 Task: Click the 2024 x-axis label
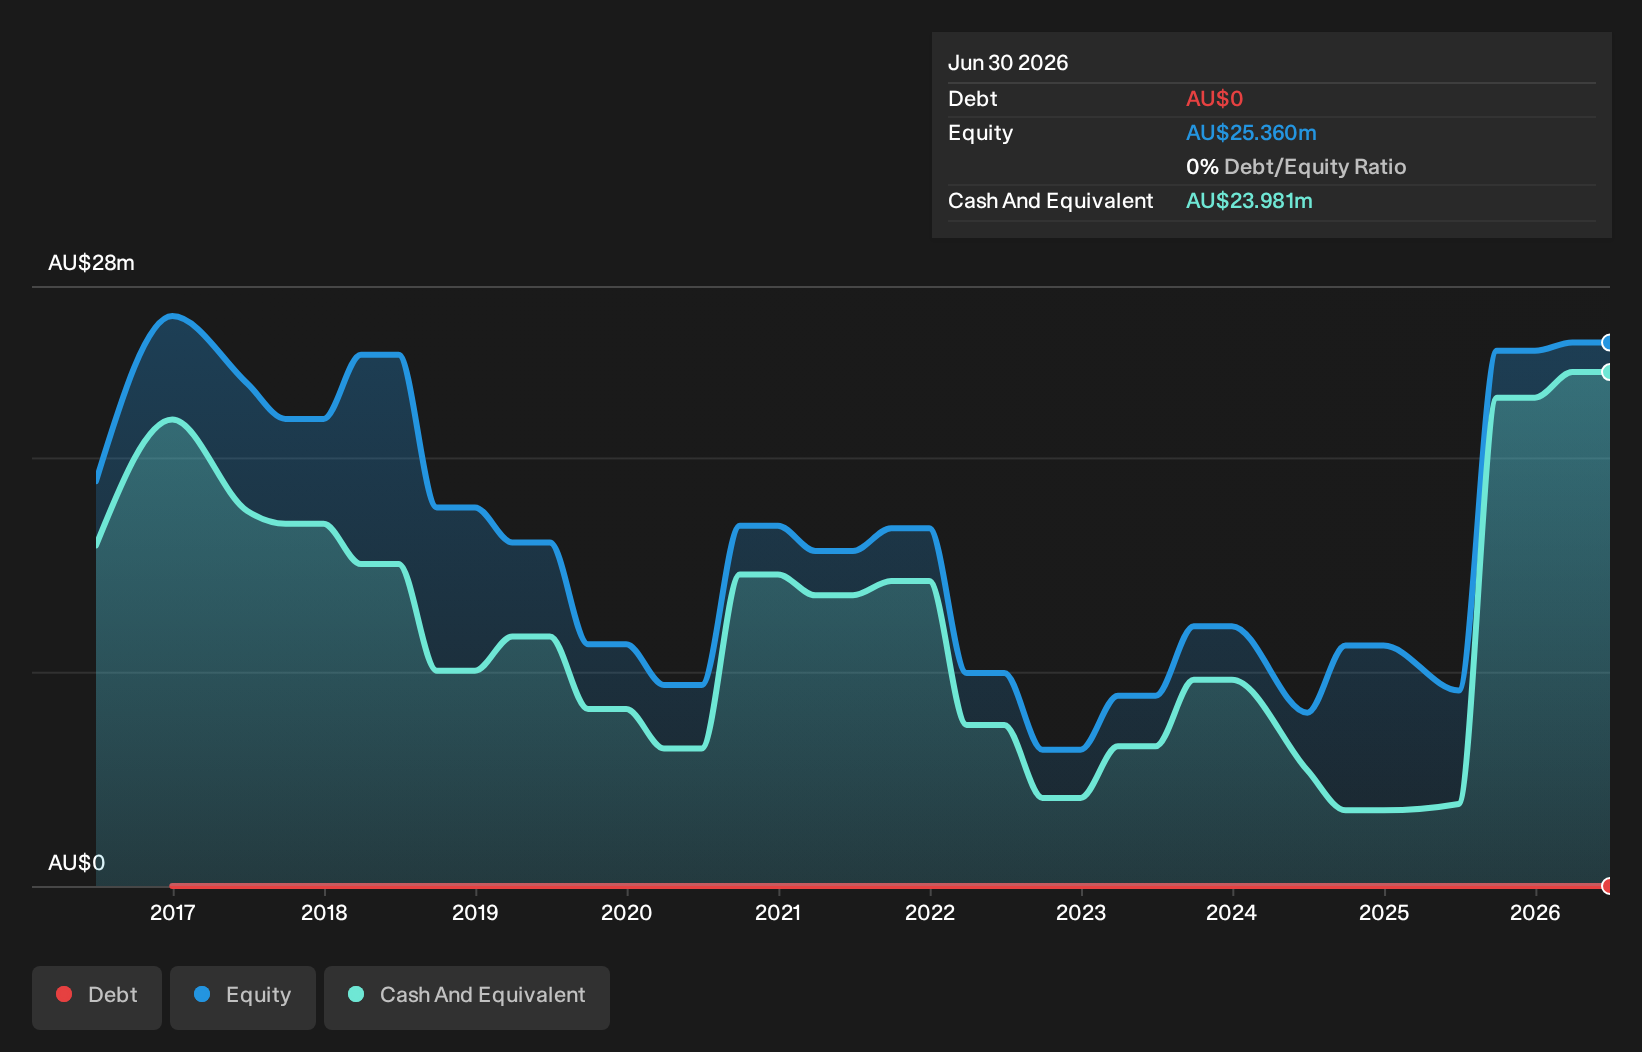click(1232, 912)
